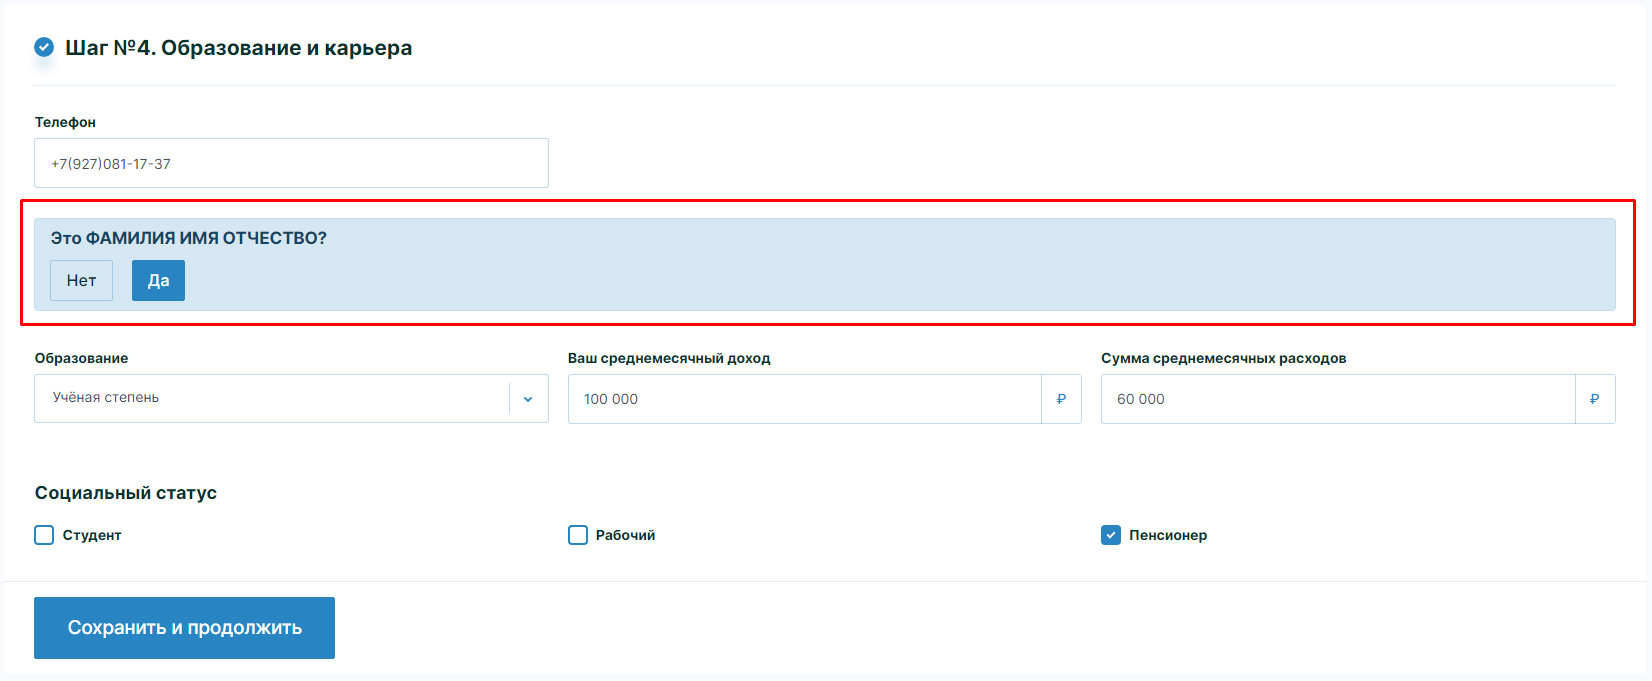
Task: Click the Образование field label
Action: (x=81, y=358)
